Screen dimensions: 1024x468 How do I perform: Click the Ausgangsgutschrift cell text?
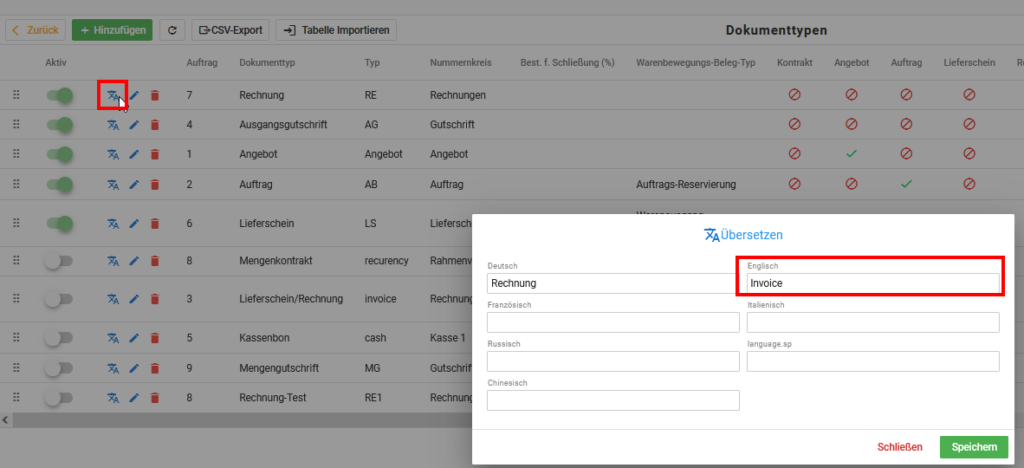point(283,125)
